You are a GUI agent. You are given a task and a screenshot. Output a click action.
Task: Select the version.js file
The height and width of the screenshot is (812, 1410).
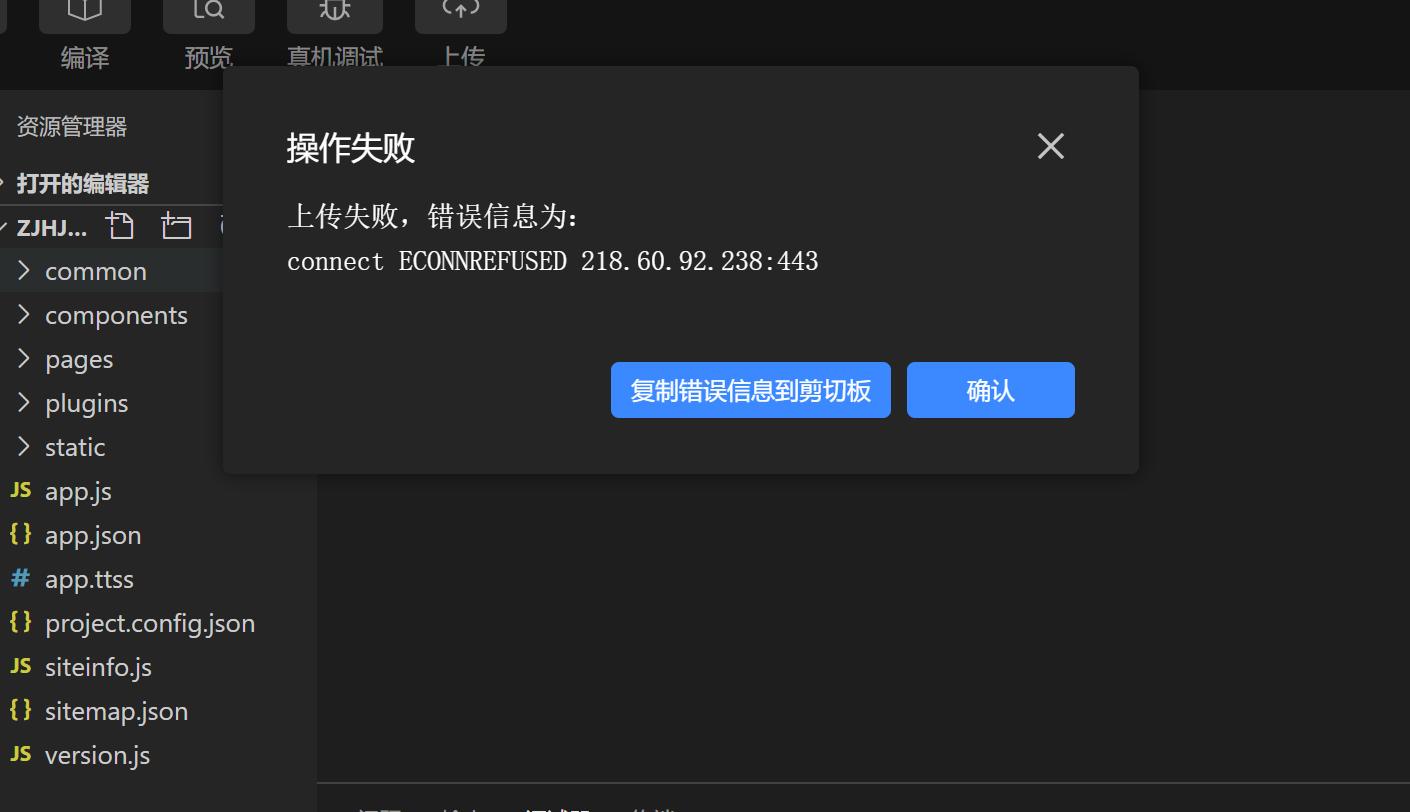(x=97, y=755)
